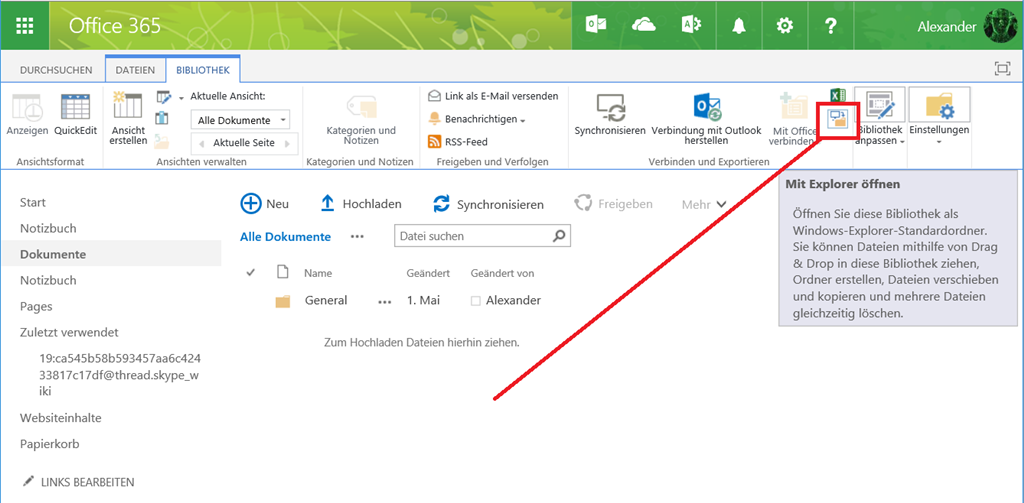The width and height of the screenshot is (1024, 503).
Task: Click the modify view pencil icon
Action: (165, 98)
